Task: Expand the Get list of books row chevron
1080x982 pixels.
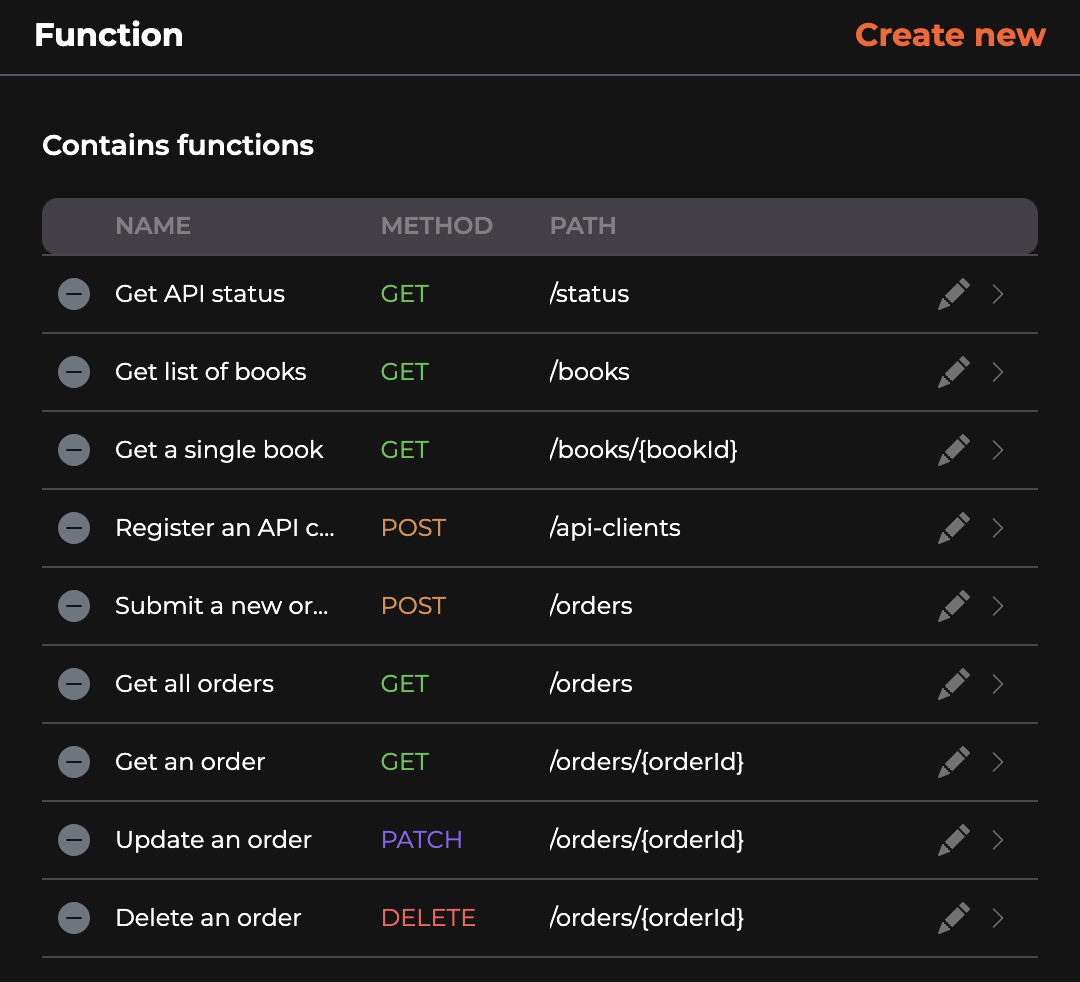Action: 997,372
